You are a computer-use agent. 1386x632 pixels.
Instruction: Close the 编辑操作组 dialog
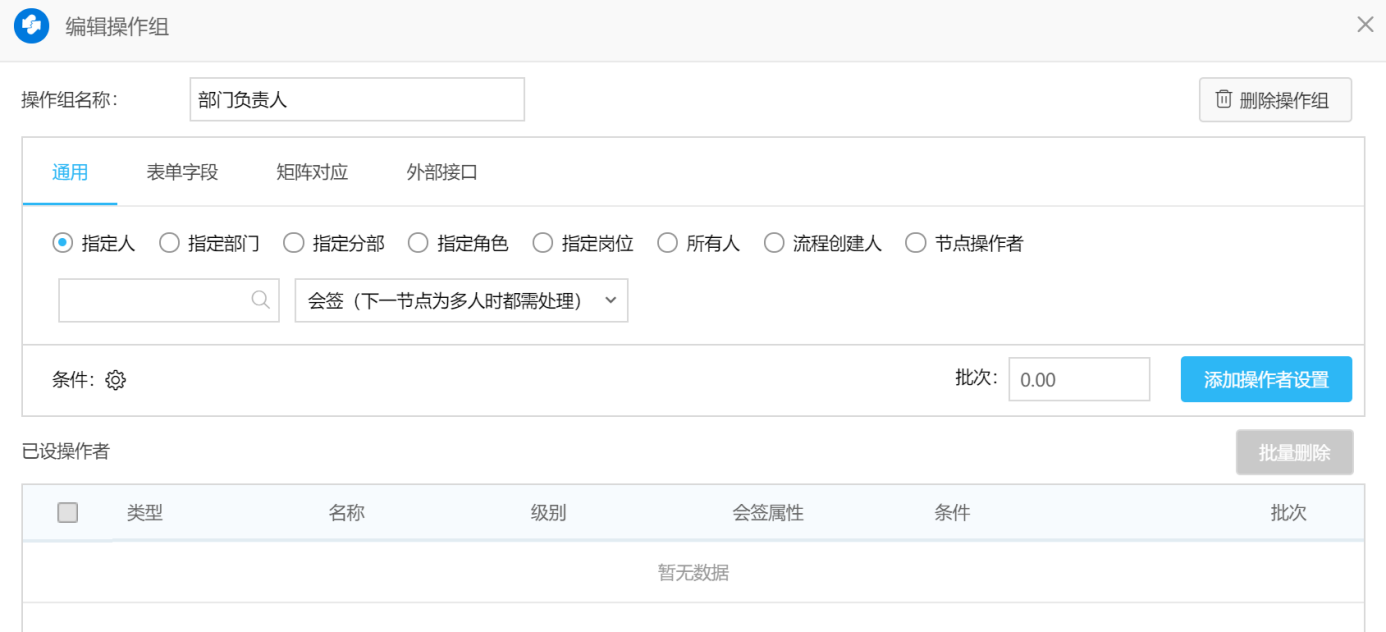(x=1365, y=25)
